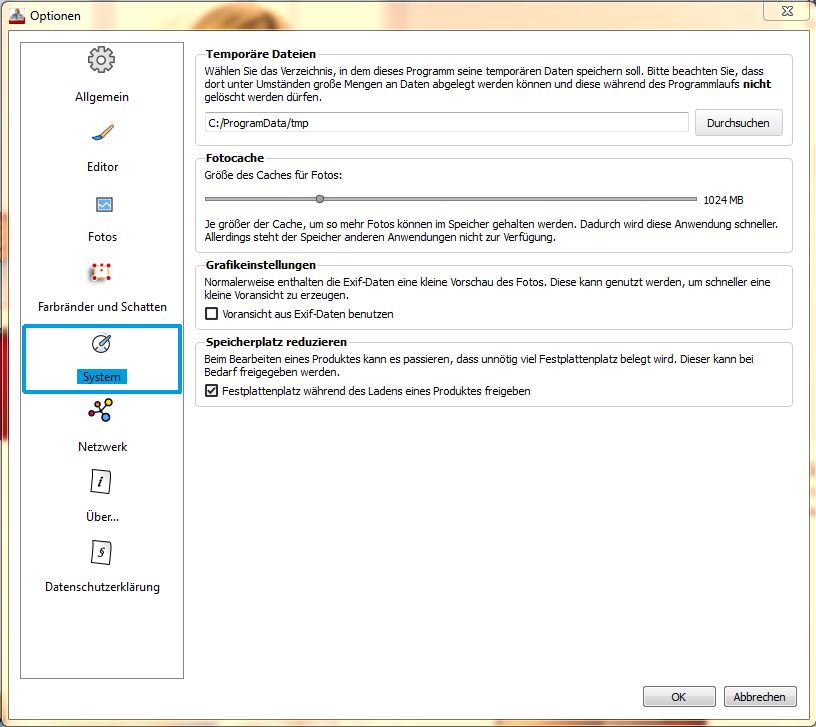Click the Grafikeinstellungen heading
The width and height of the screenshot is (816, 727).
point(261,265)
